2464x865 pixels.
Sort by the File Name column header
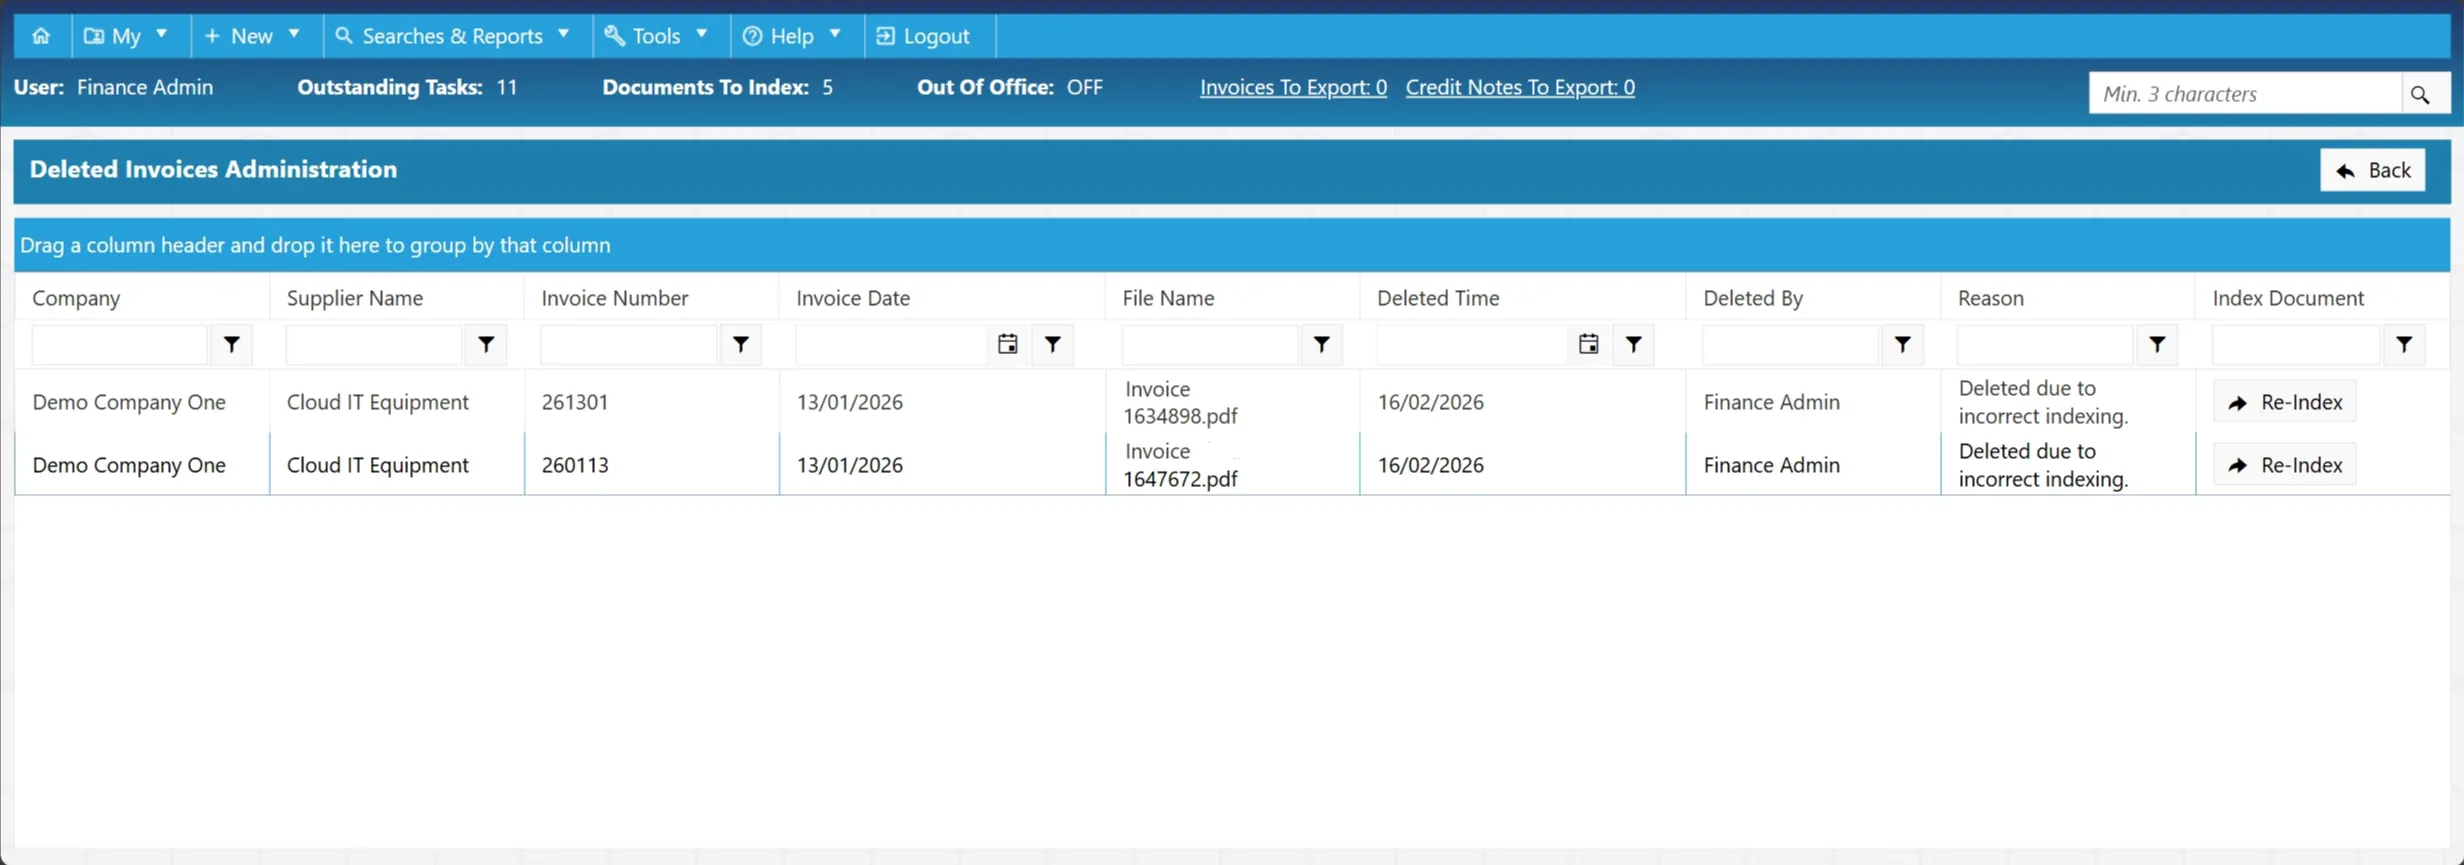tap(1168, 298)
